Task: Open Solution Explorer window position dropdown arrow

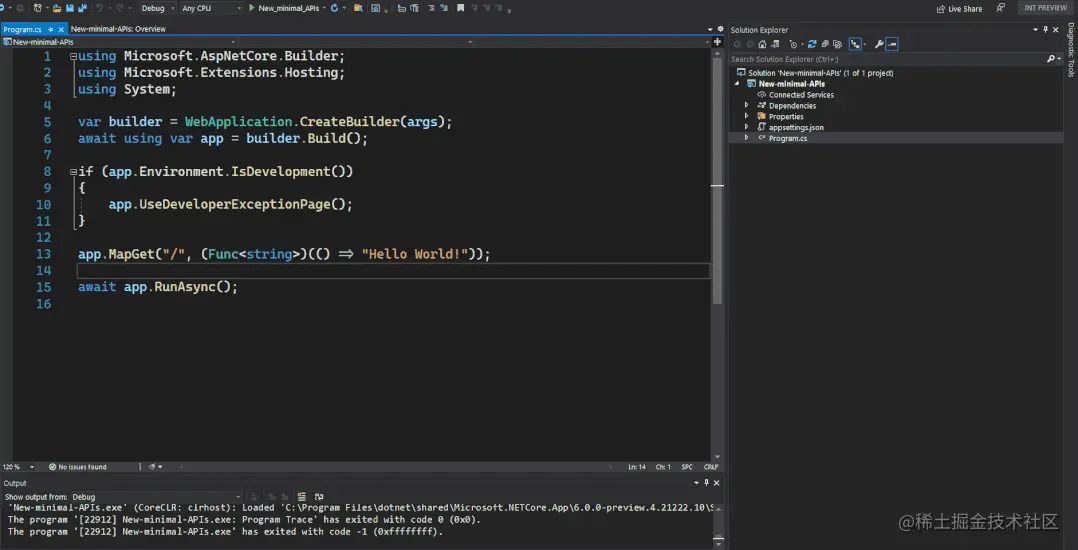Action: (x=1035, y=30)
